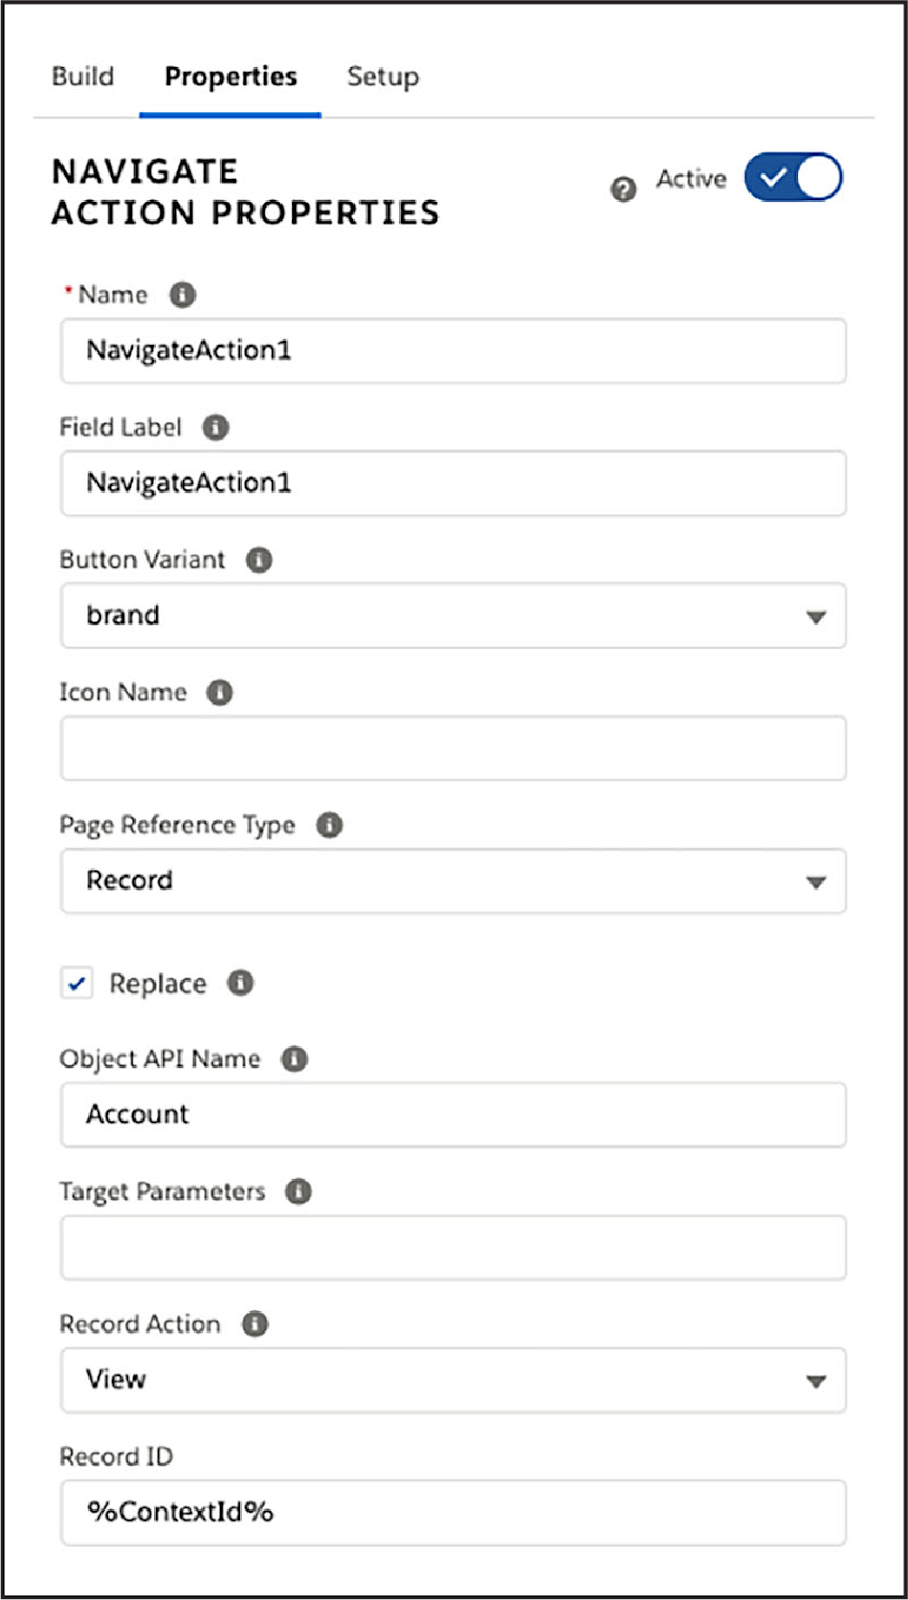Open the Button Variant dropdown
Screen dimensions: 908x1600
[817, 616]
